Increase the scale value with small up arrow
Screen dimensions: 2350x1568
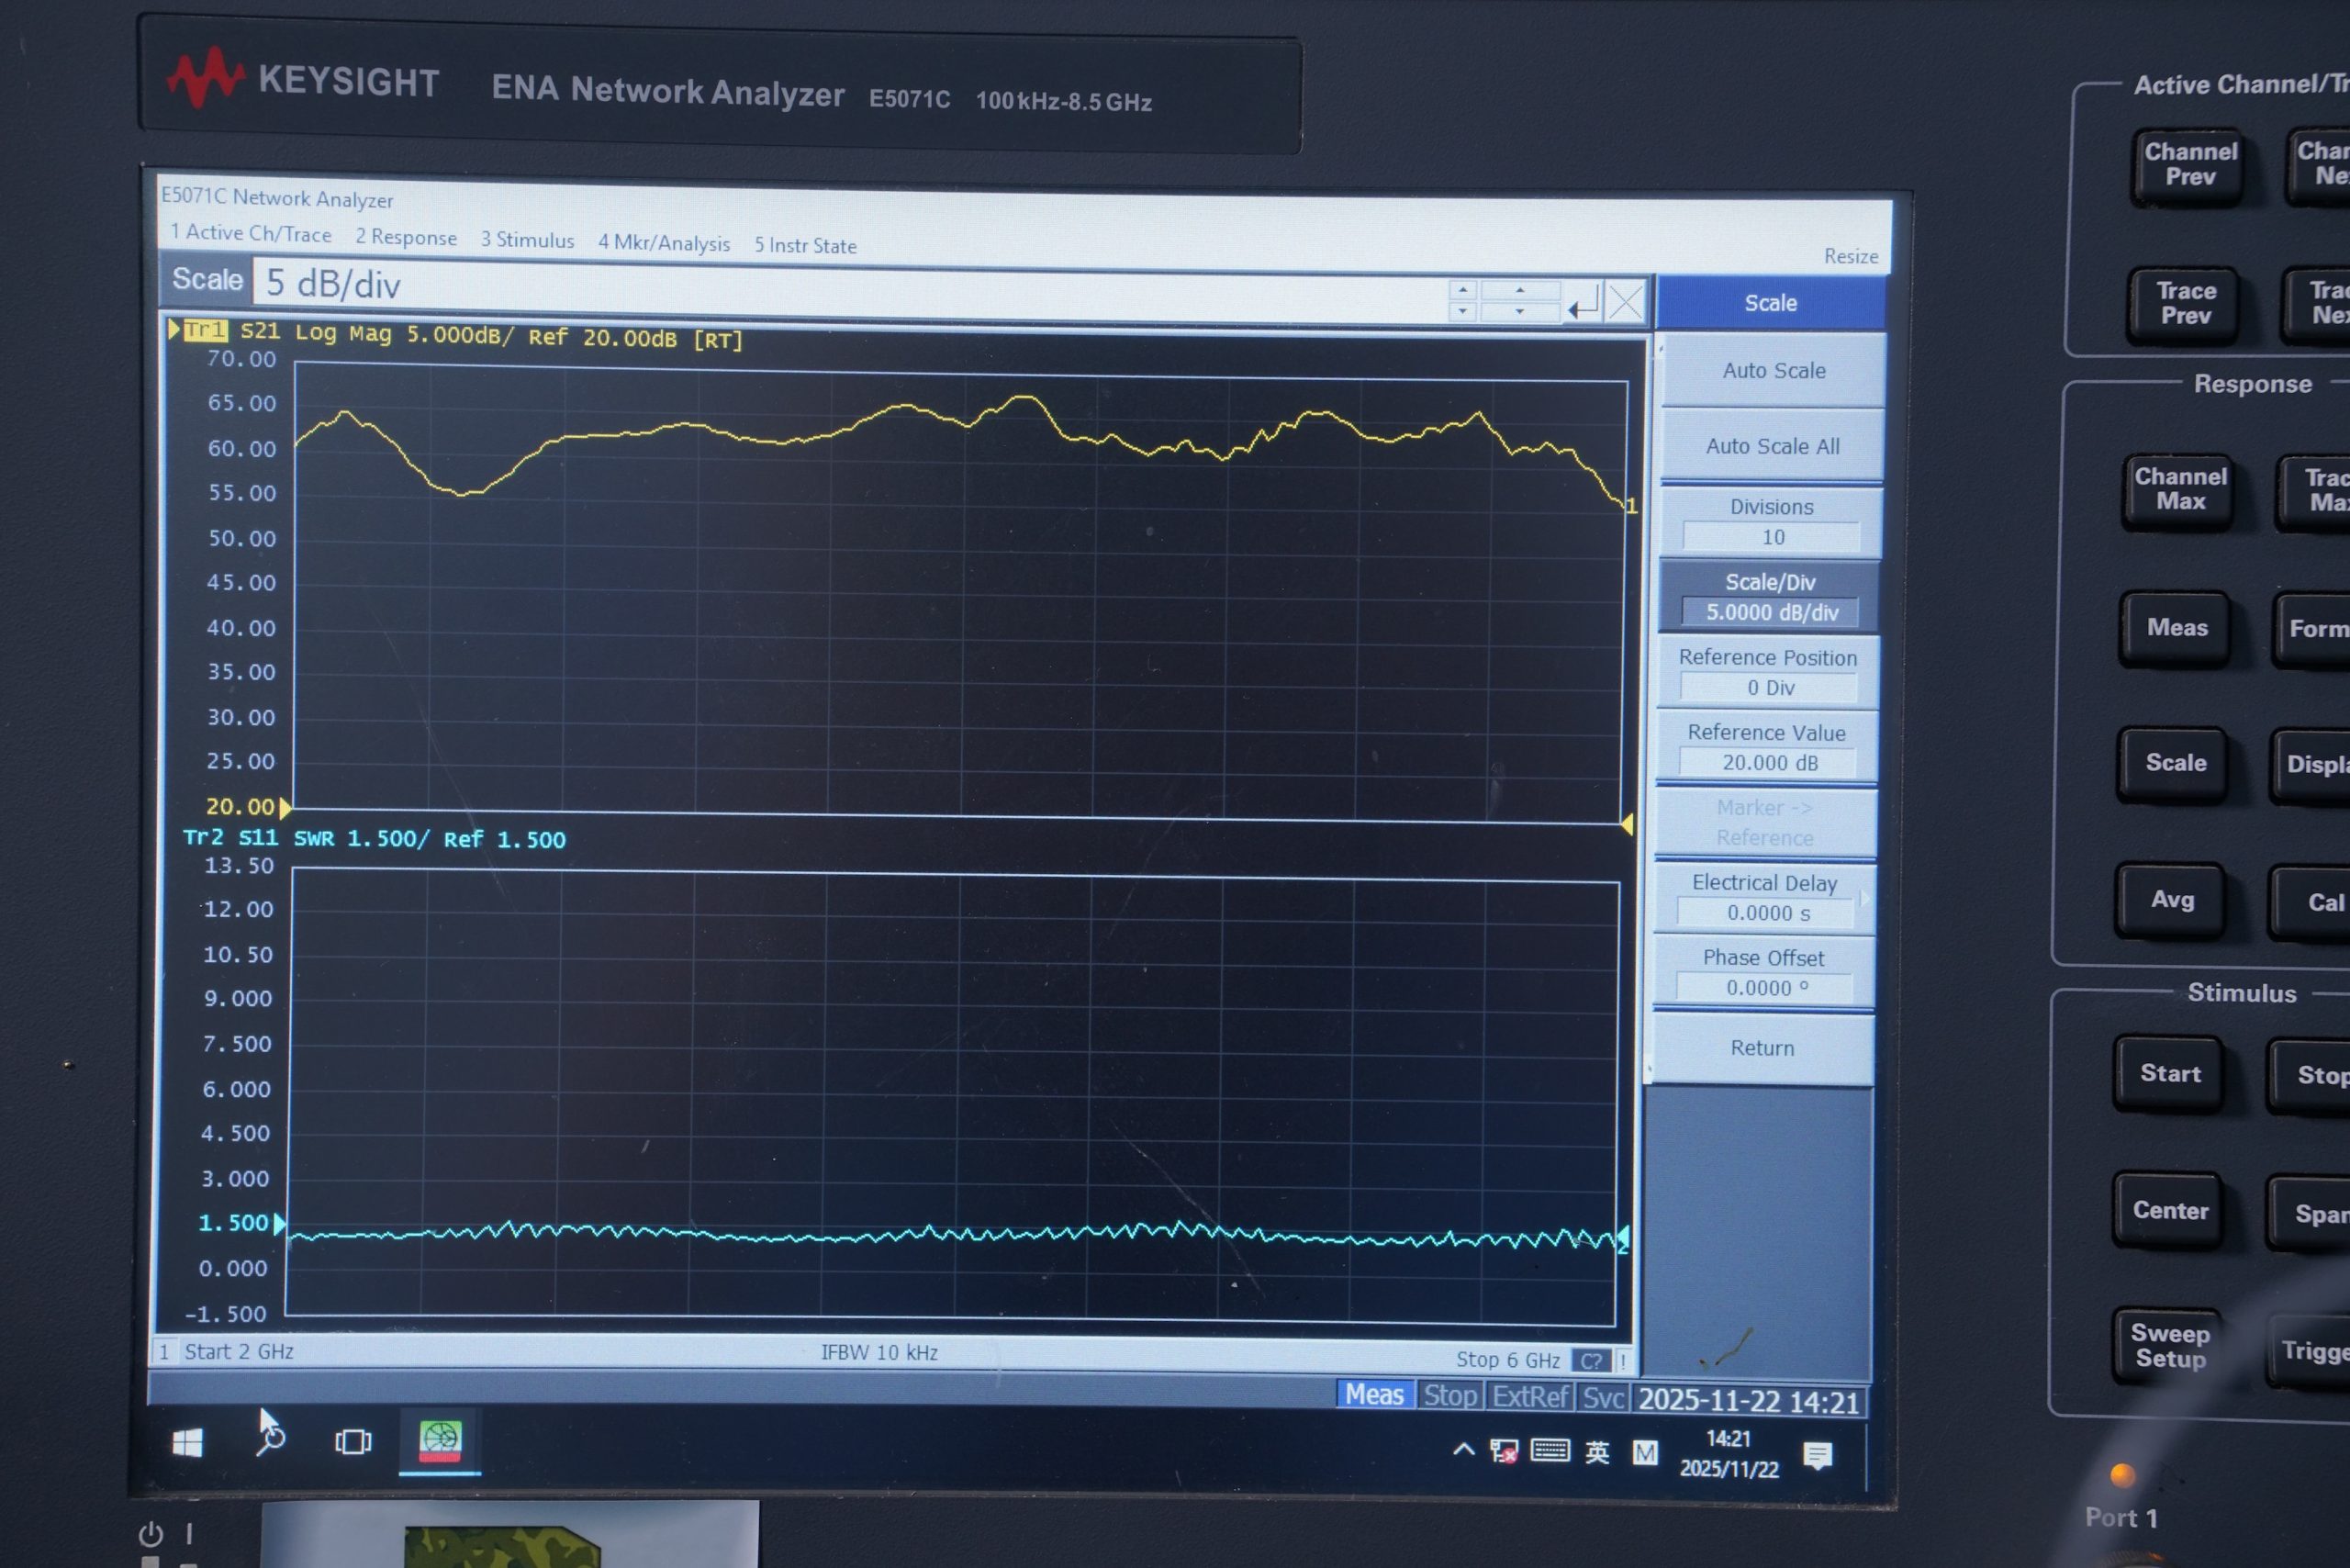point(1462,290)
